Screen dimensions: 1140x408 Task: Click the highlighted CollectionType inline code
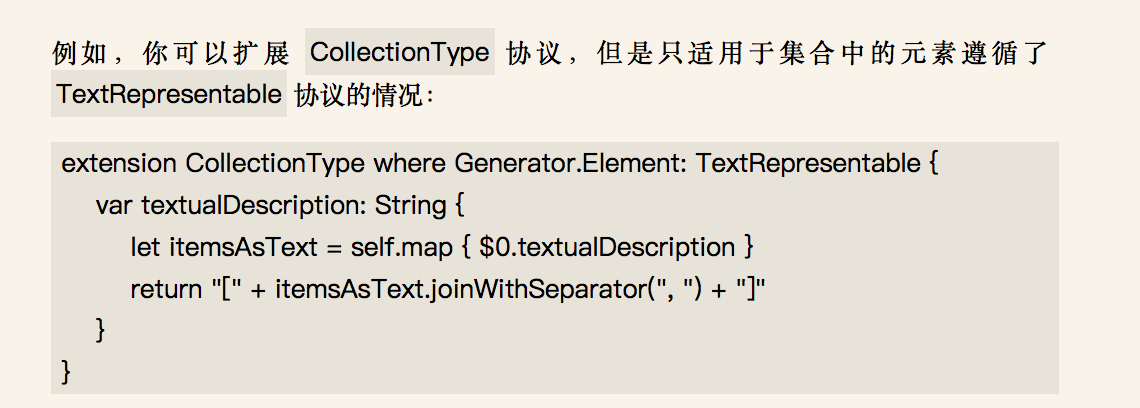399,52
